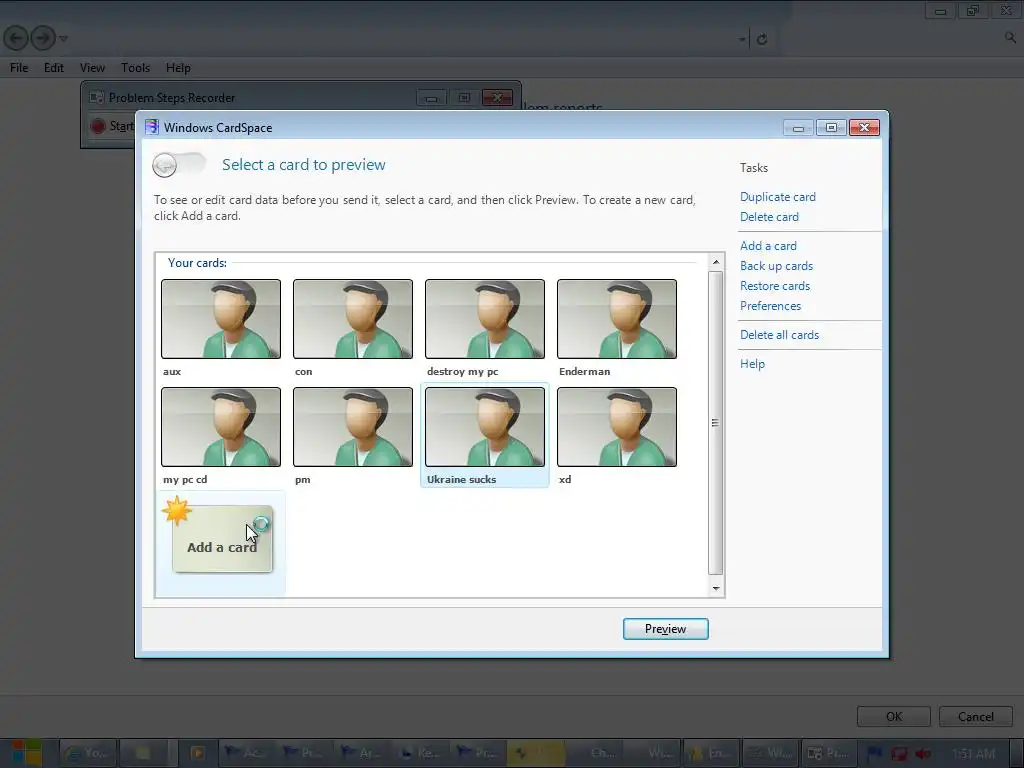1024x768 pixels.
Task: Minimize the Windows CardSpace window
Action: pyautogui.click(x=798, y=128)
